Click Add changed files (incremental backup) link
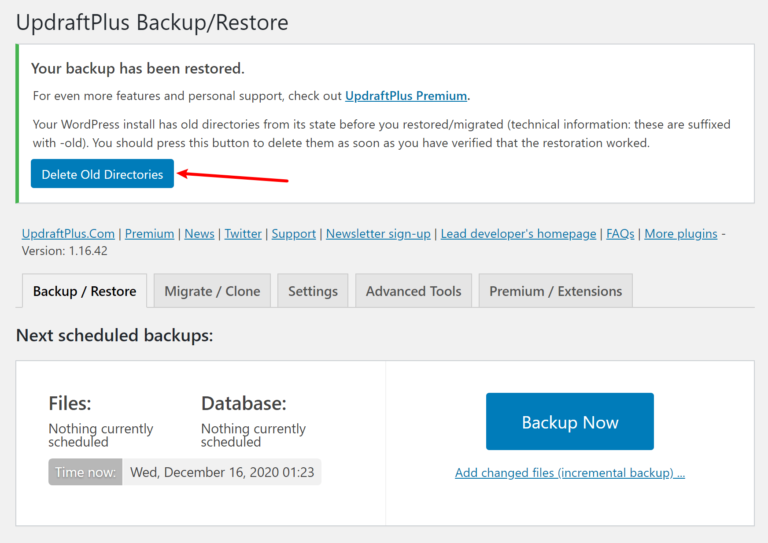 click(x=569, y=473)
